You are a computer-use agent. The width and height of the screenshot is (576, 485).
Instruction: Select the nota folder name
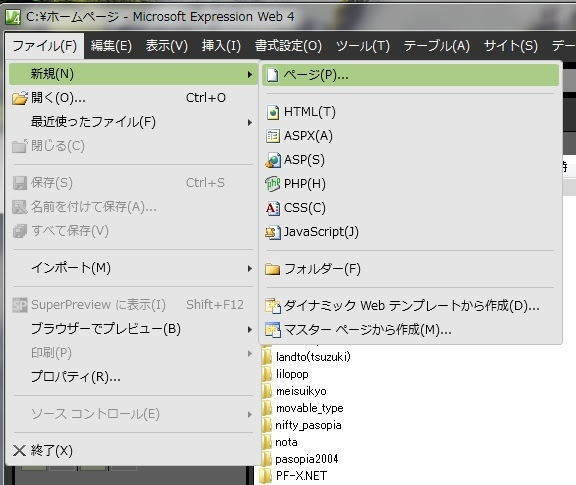click(x=286, y=442)
